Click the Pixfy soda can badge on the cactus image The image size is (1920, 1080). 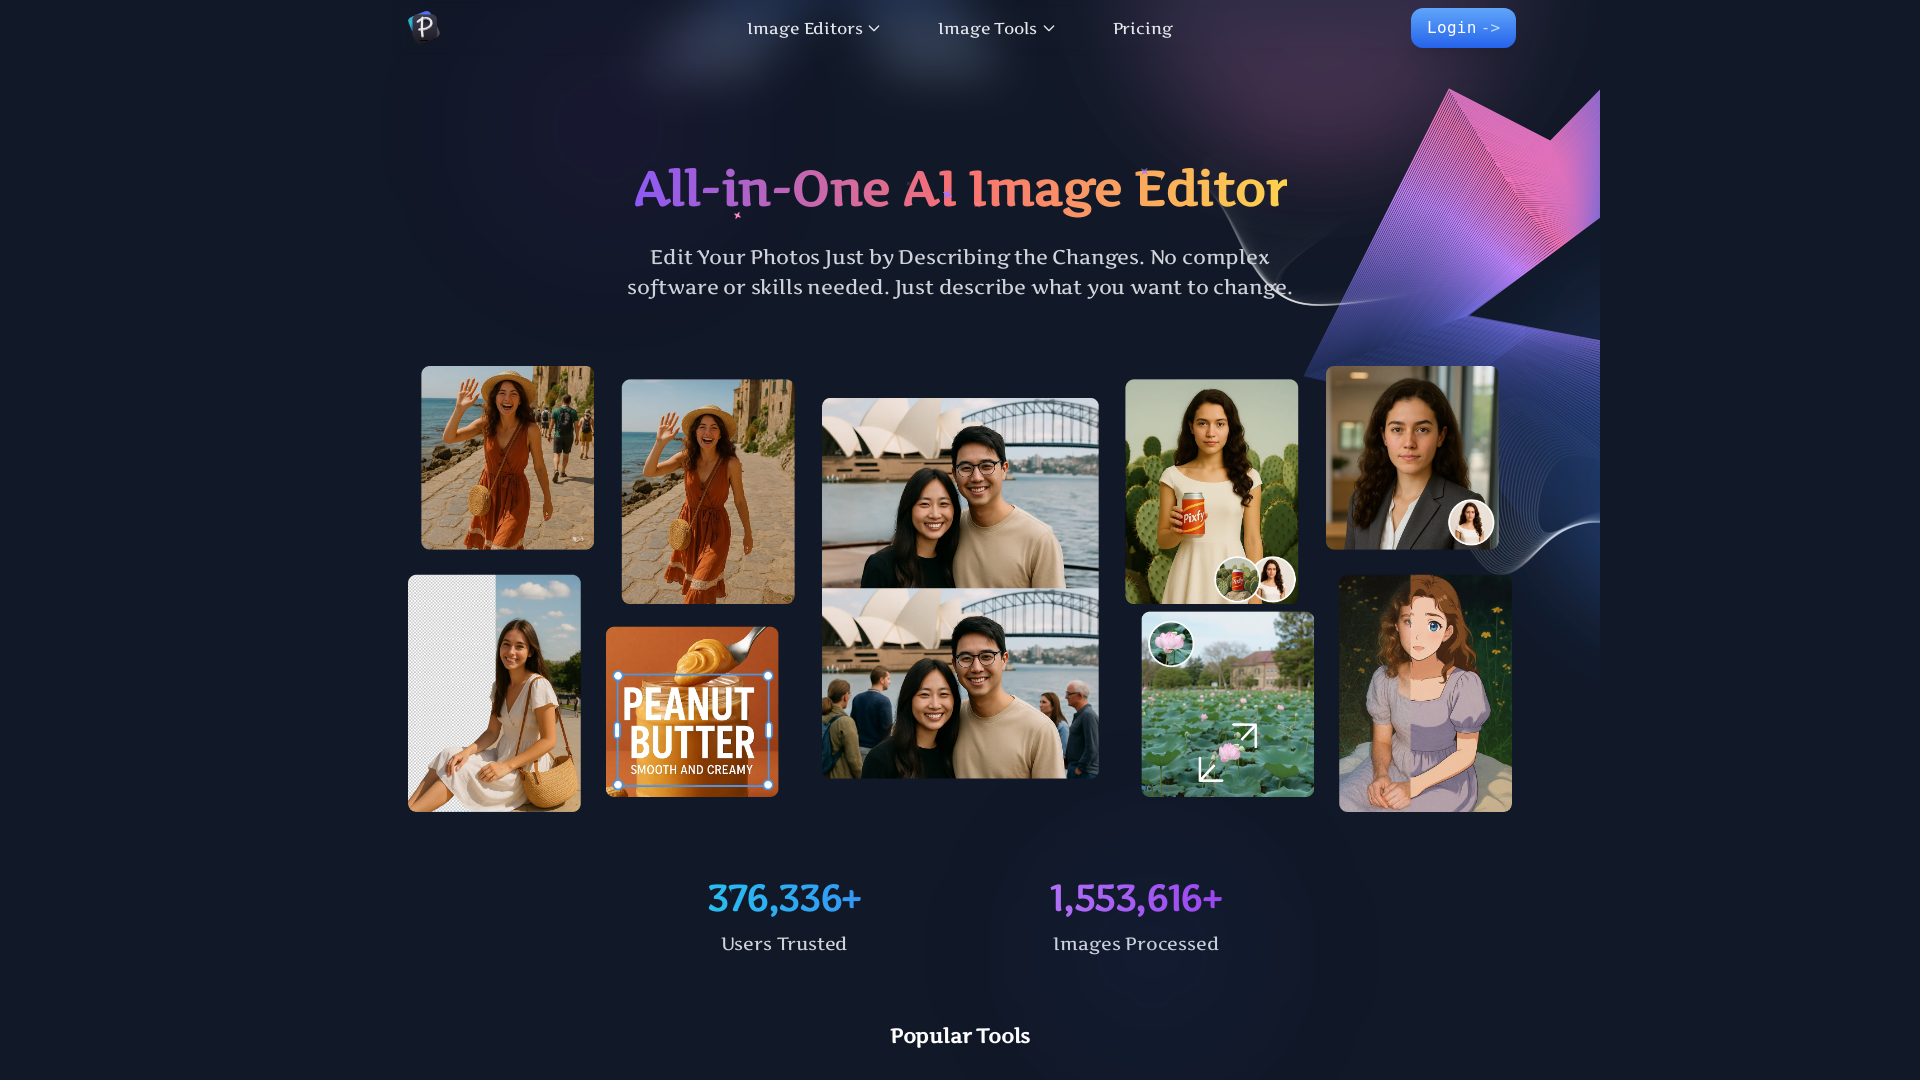coord(1237,578)
